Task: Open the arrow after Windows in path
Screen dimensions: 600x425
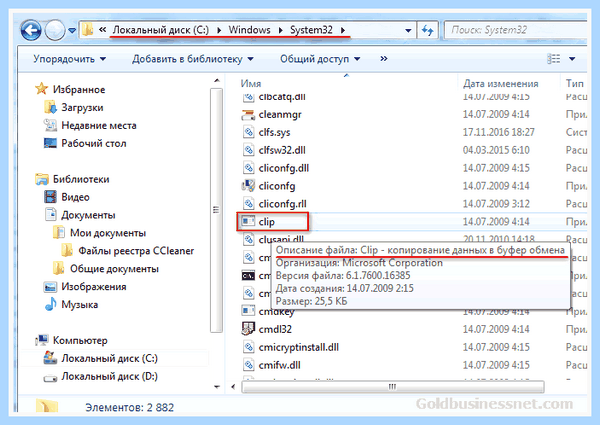Action: coord(280,30)
